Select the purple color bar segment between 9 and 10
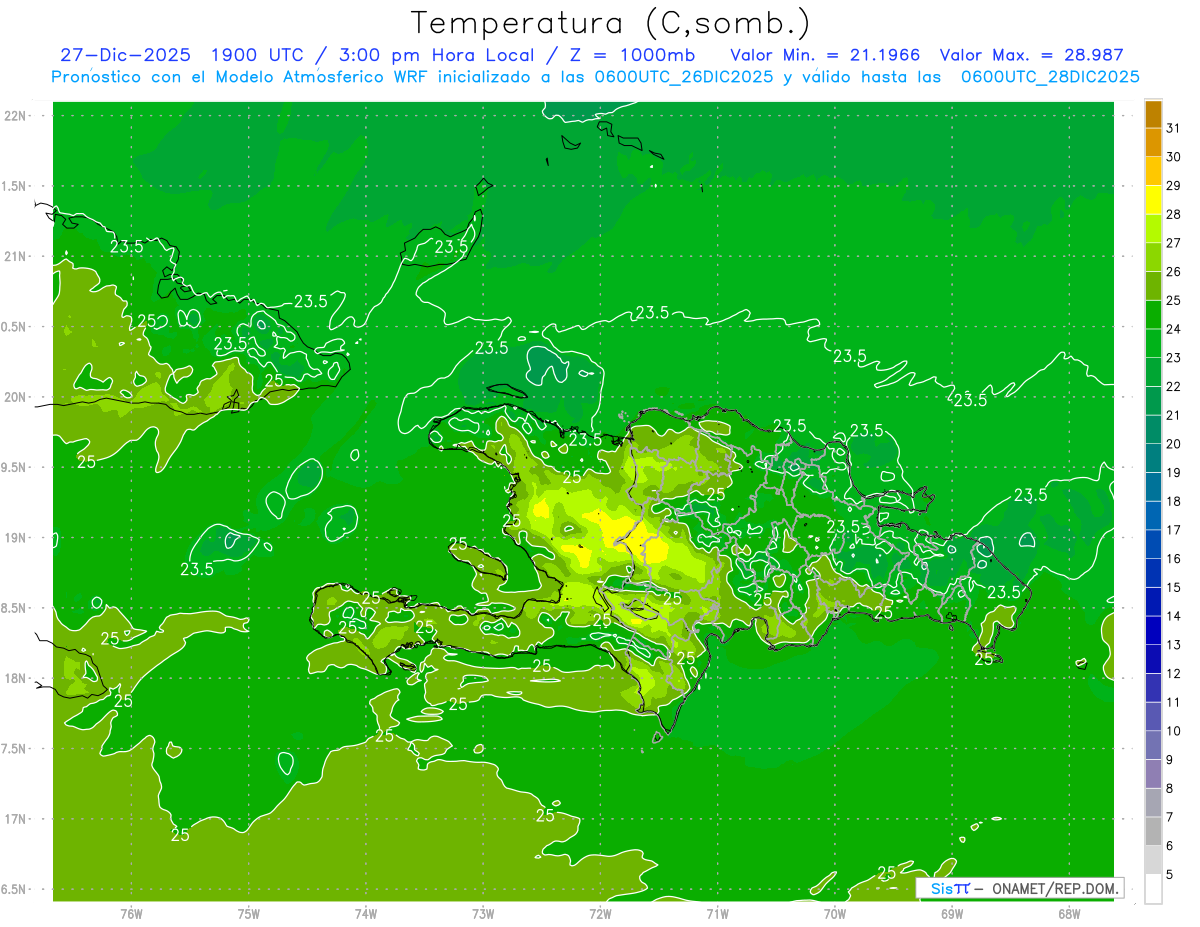The image size is (1200, 927). 1153,746
